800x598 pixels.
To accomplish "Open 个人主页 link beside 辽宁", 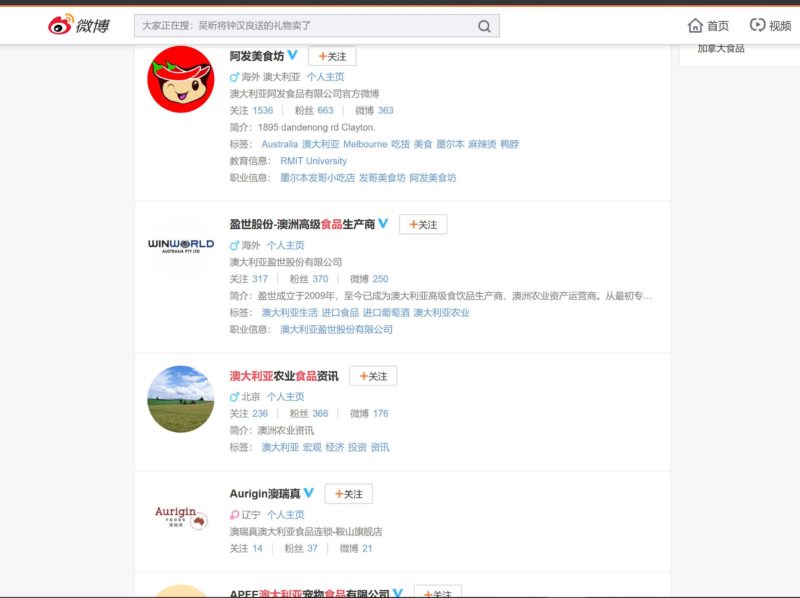I will 285,515.
